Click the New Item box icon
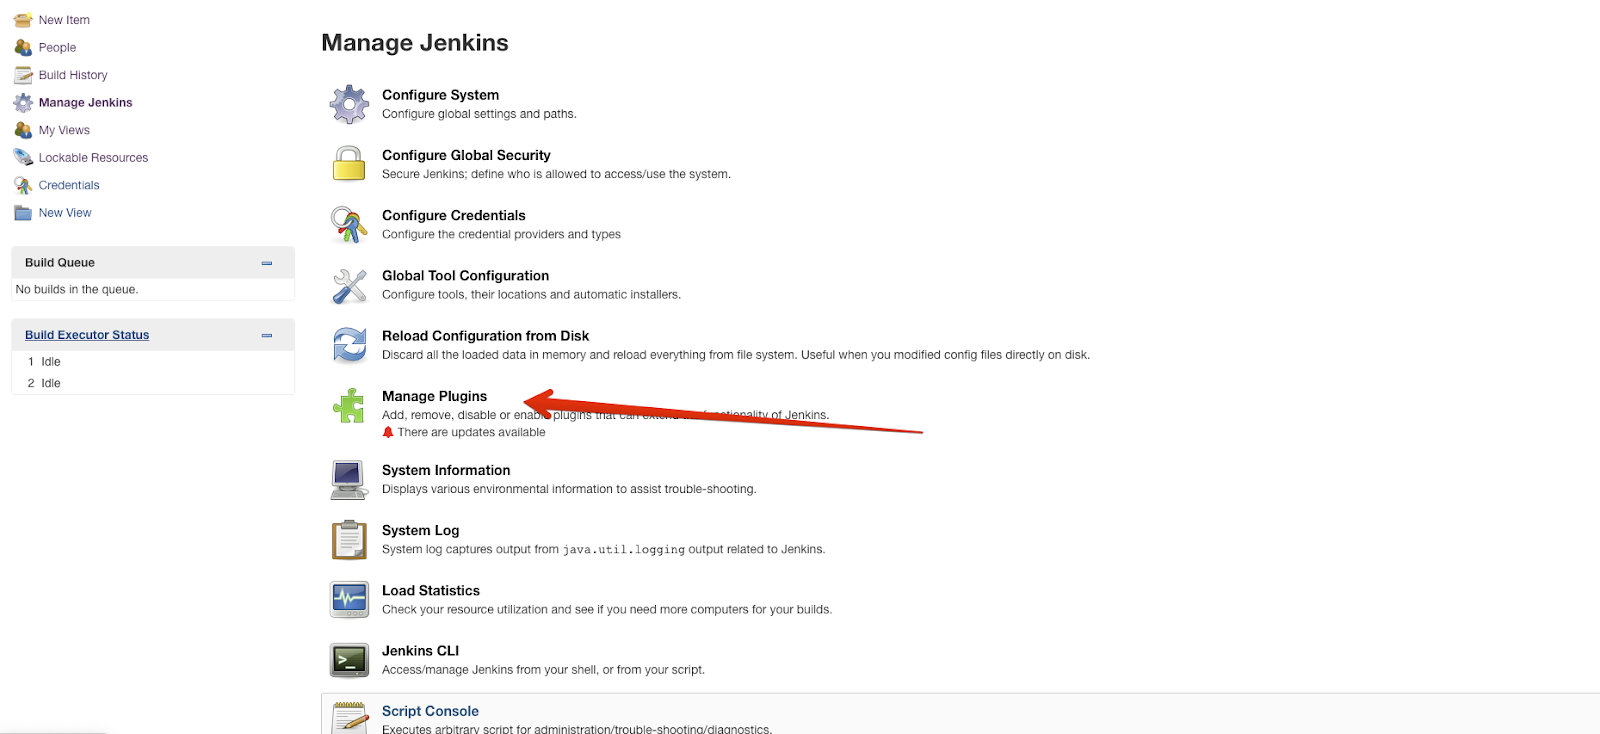The height and width of the screenshot is (734, 1600). pos(23,20)
